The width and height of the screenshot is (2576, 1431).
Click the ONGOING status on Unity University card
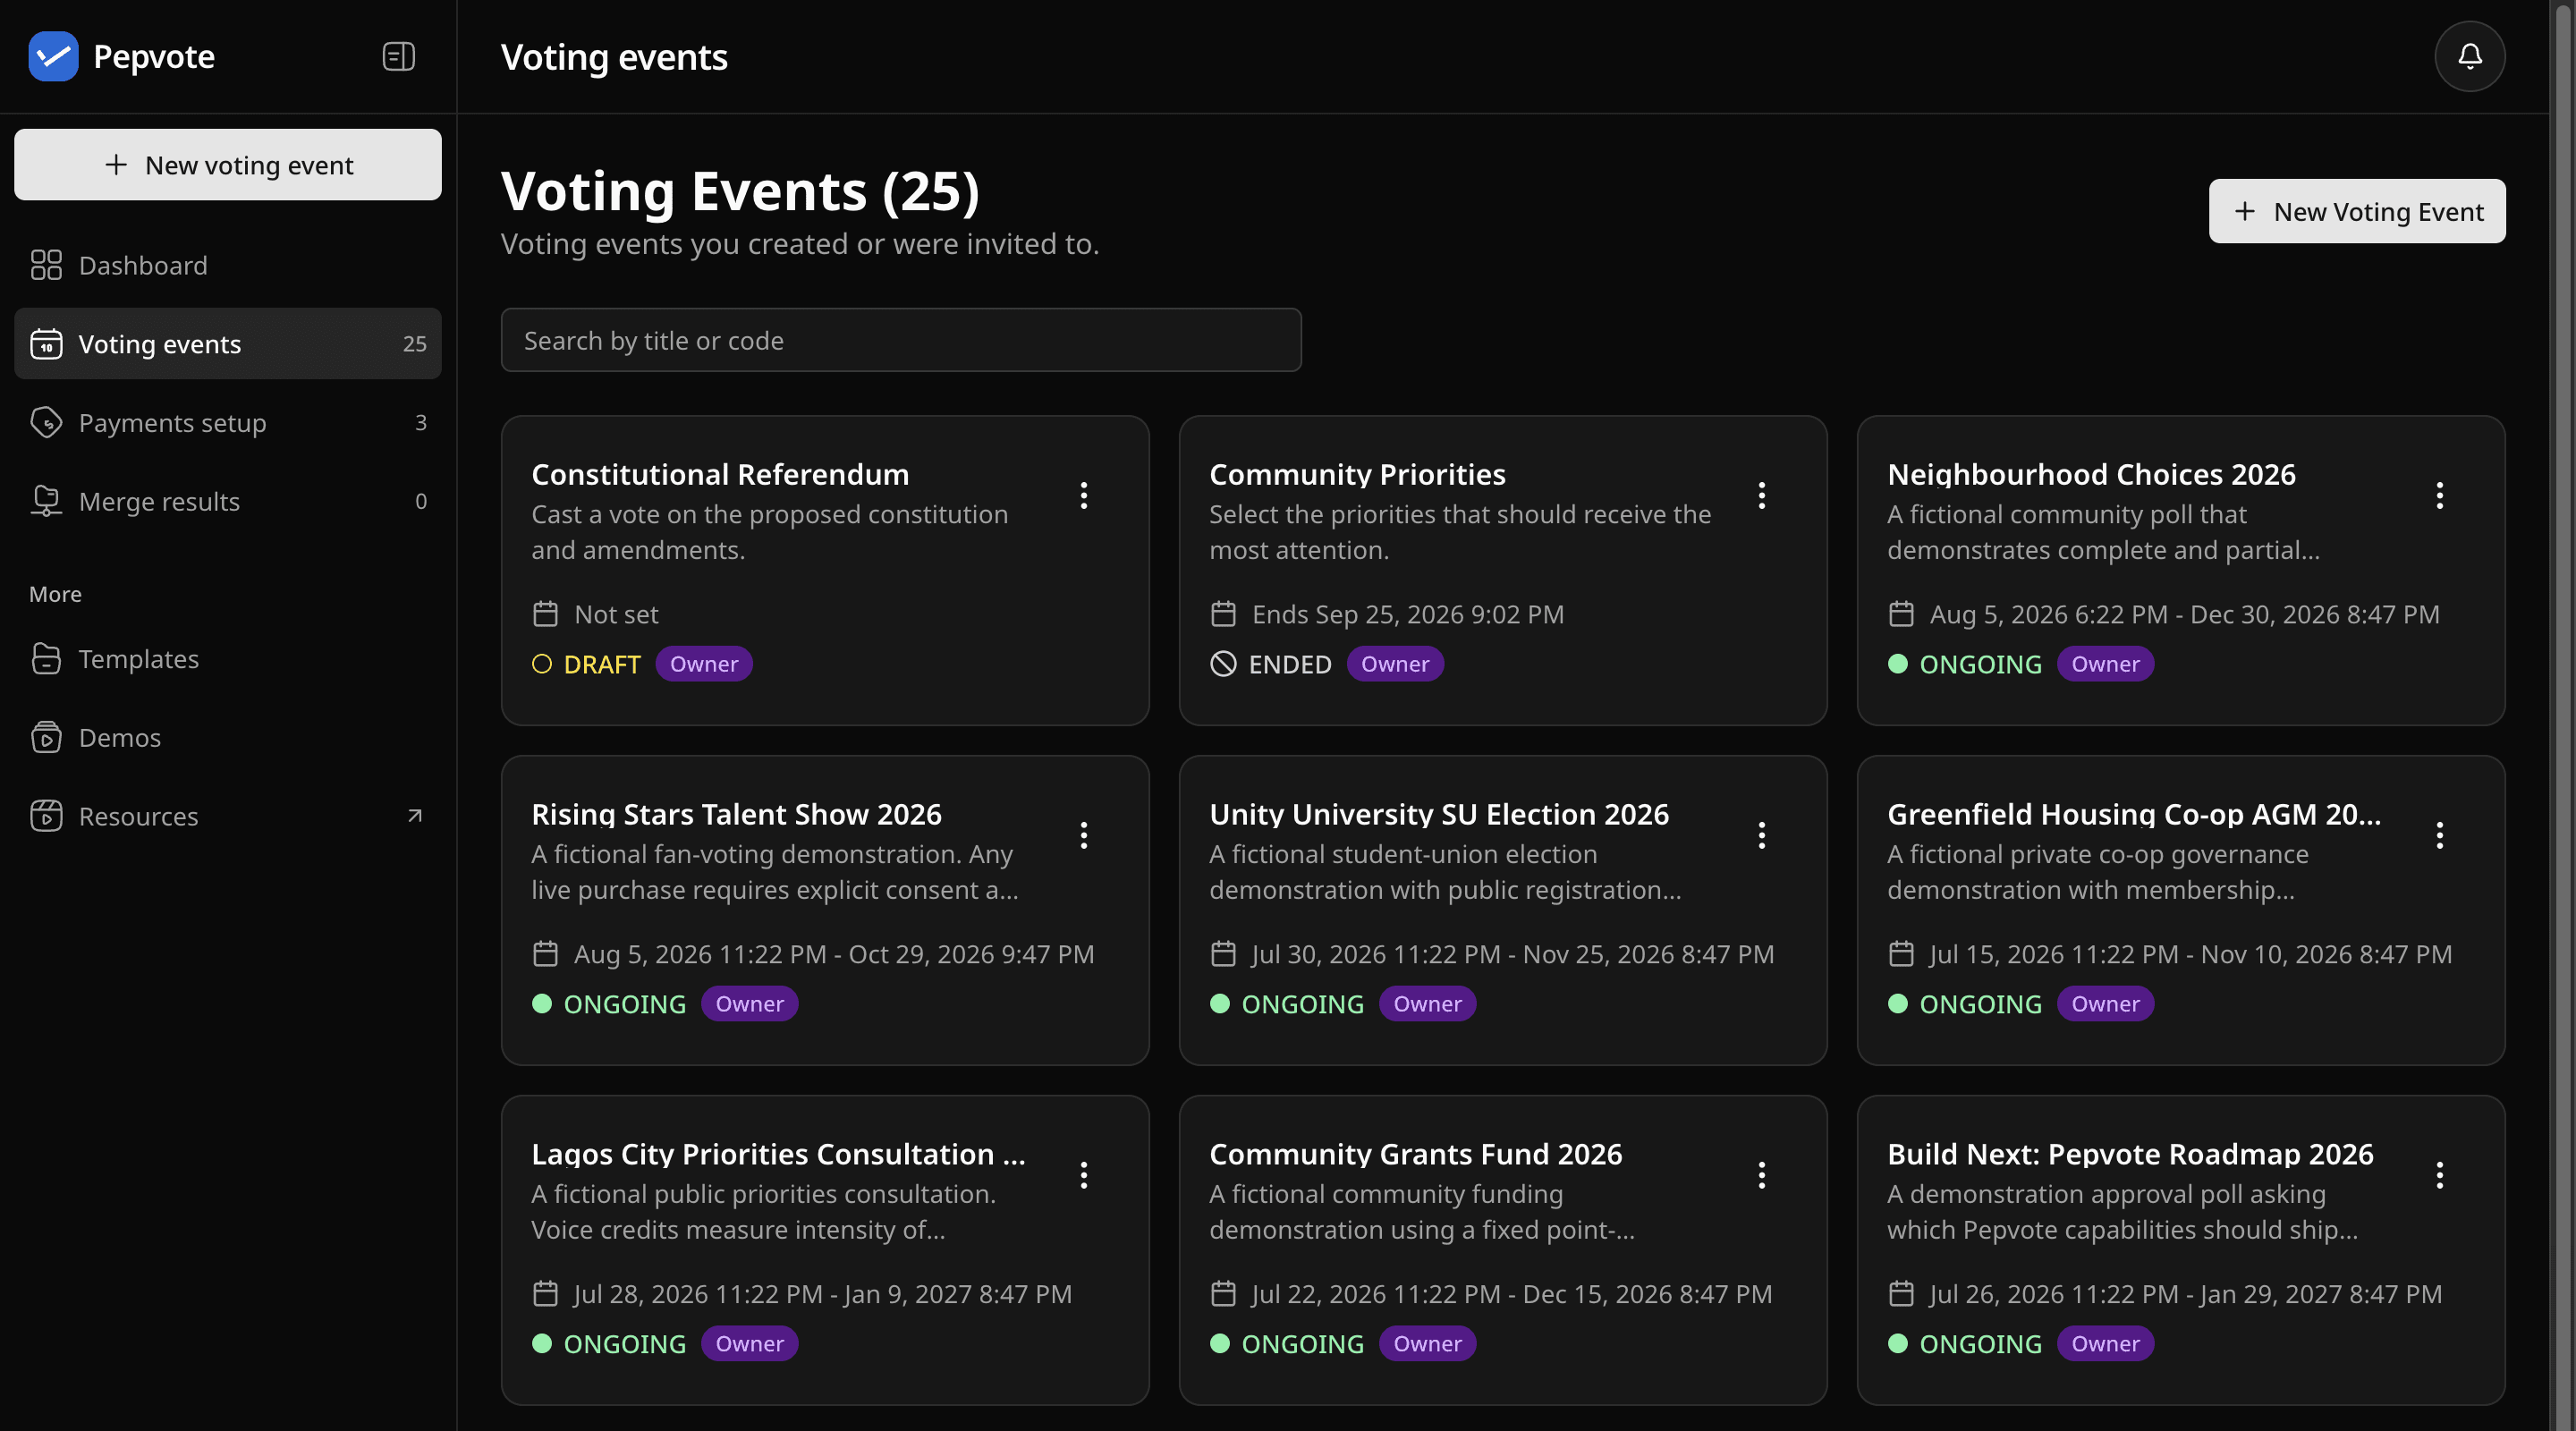point(1286,1004)
